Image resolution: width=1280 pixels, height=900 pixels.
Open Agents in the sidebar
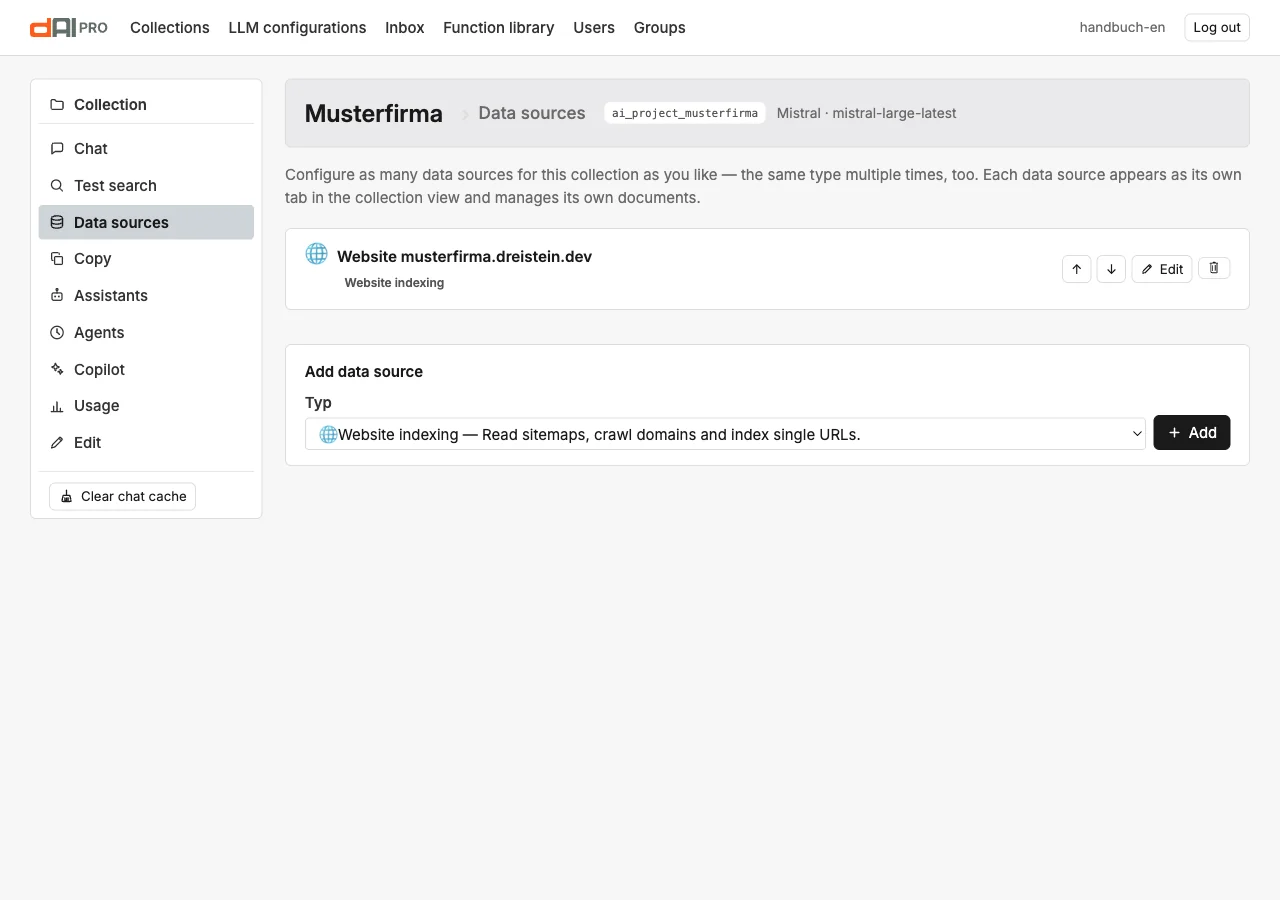click(x=146, y=333)
